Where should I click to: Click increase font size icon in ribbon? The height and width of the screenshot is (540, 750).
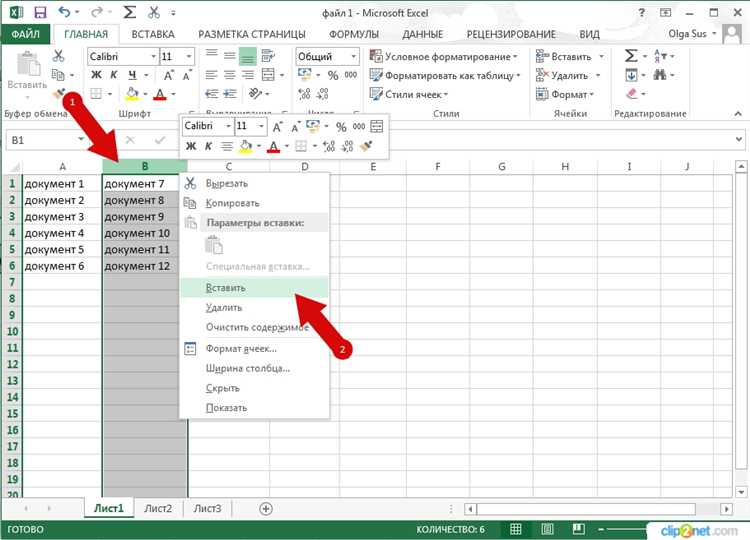click(169, 75)
